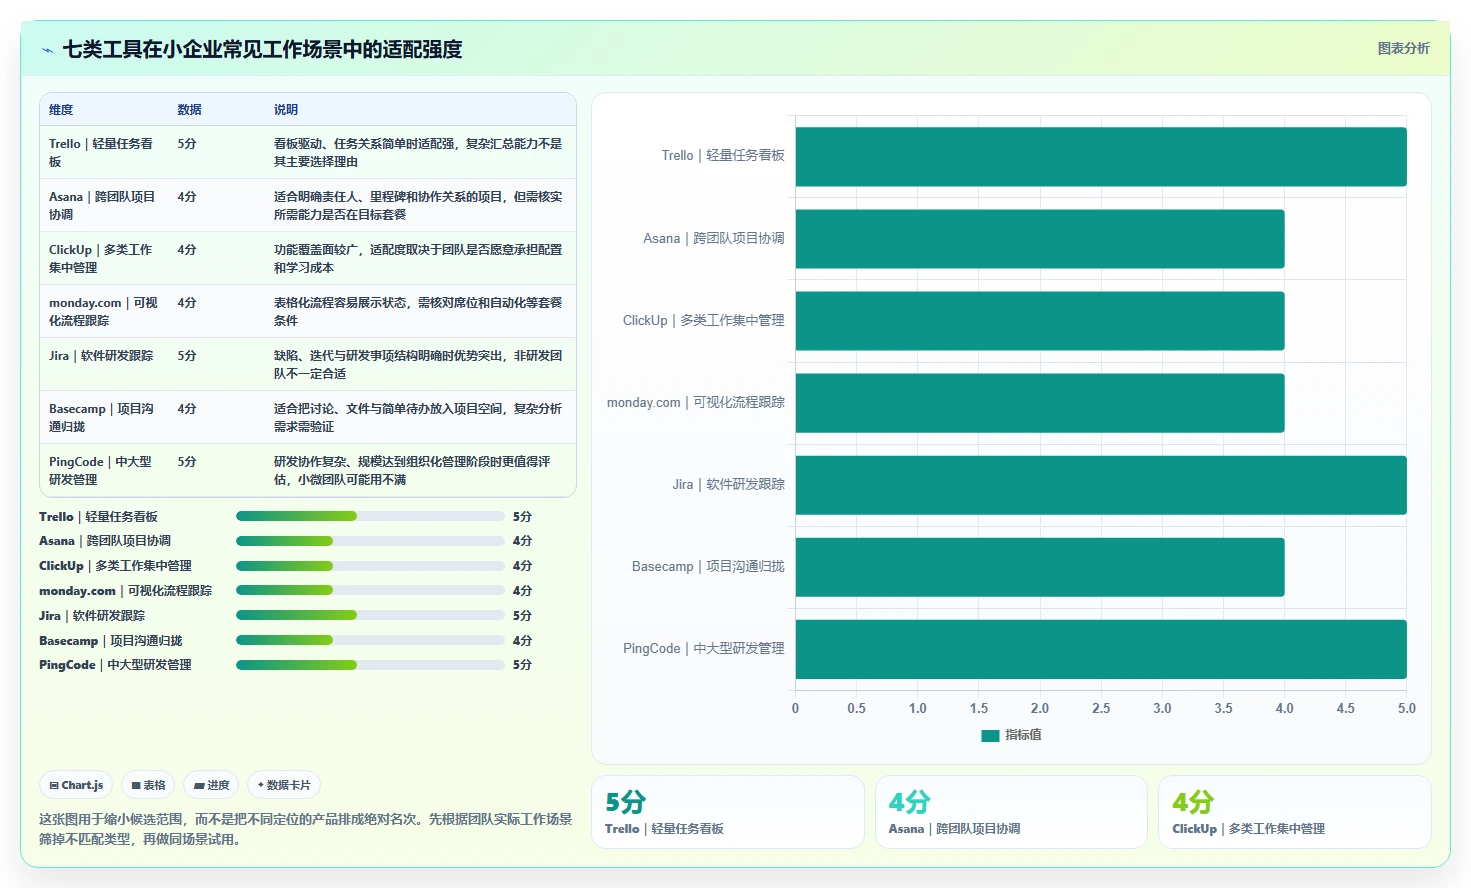The width and height of the screenshot is (1471, 888).
Task: Click progress list label 'PingCode｜中大型研发管理'
Action: click(115, 665)
